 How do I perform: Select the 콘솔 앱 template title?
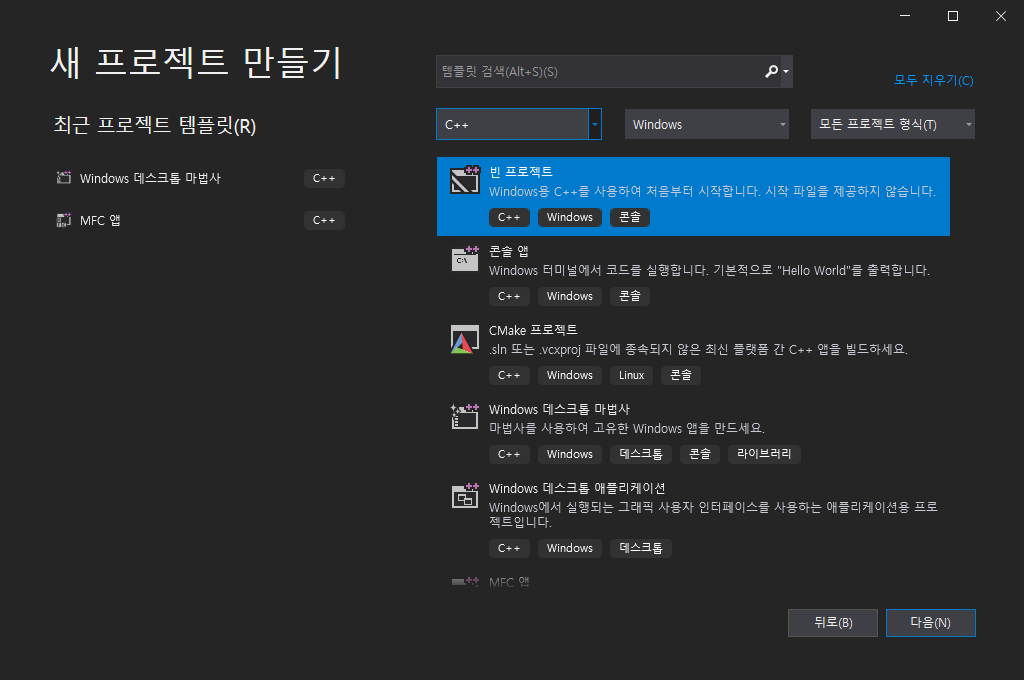pyautogui.click(x=509, y=251)
